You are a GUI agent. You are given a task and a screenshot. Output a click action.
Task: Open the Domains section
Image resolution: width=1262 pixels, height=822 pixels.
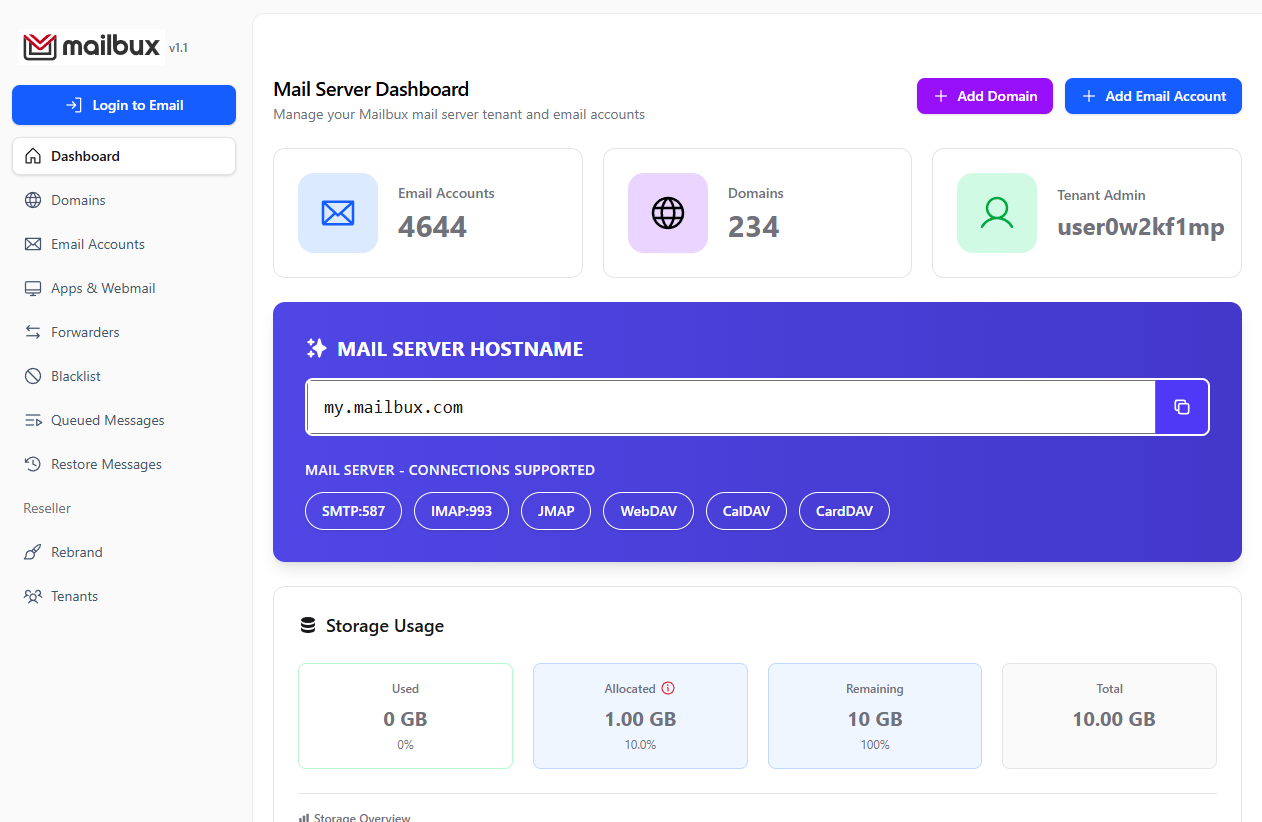[77, 200]
